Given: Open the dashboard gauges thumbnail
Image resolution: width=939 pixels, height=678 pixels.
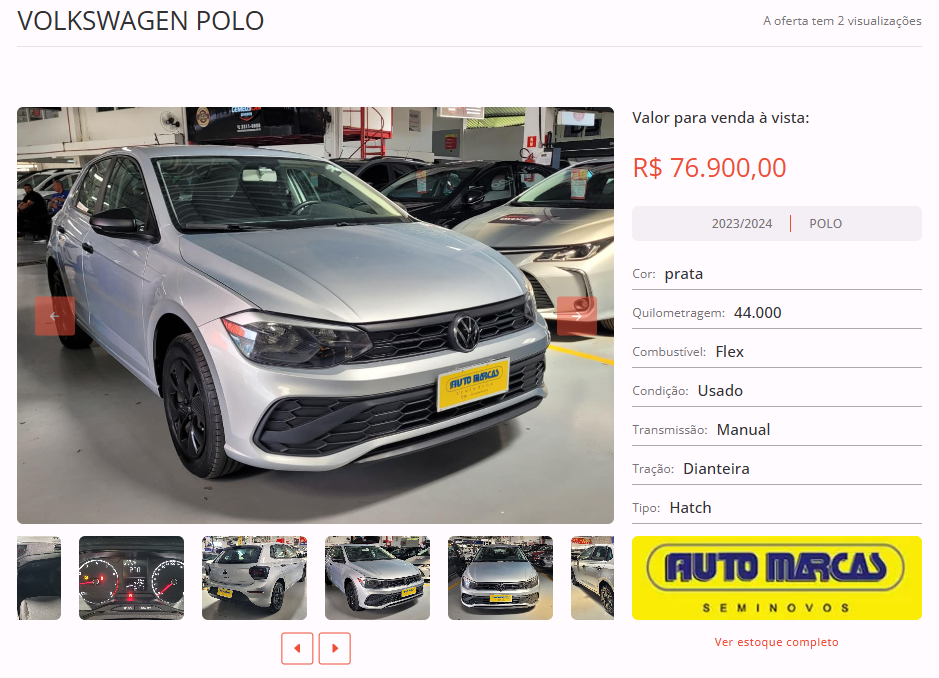Looking at the screenshot, I should (132, 577).
